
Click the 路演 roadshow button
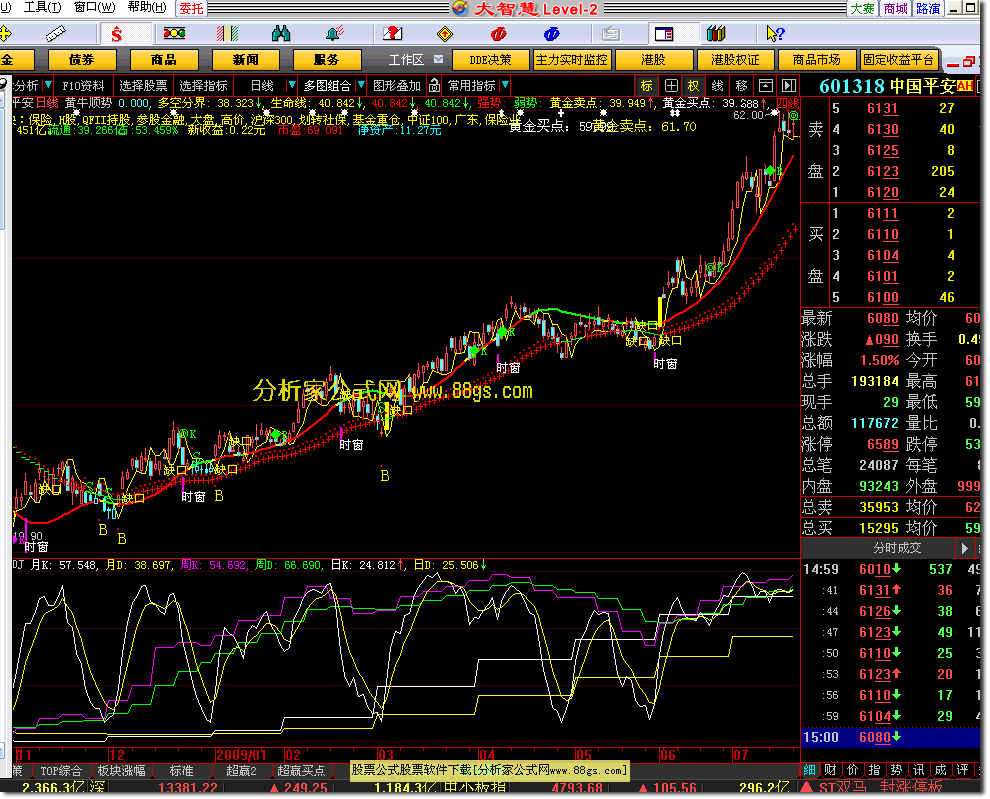pos(929,8)
